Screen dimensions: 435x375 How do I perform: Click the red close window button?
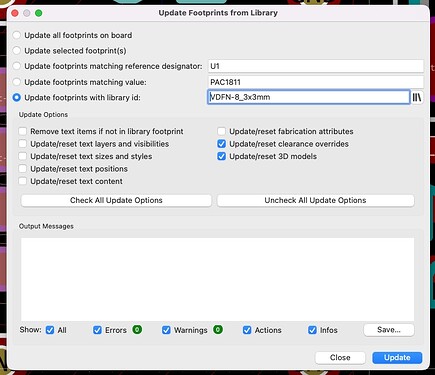click(15, 13)
